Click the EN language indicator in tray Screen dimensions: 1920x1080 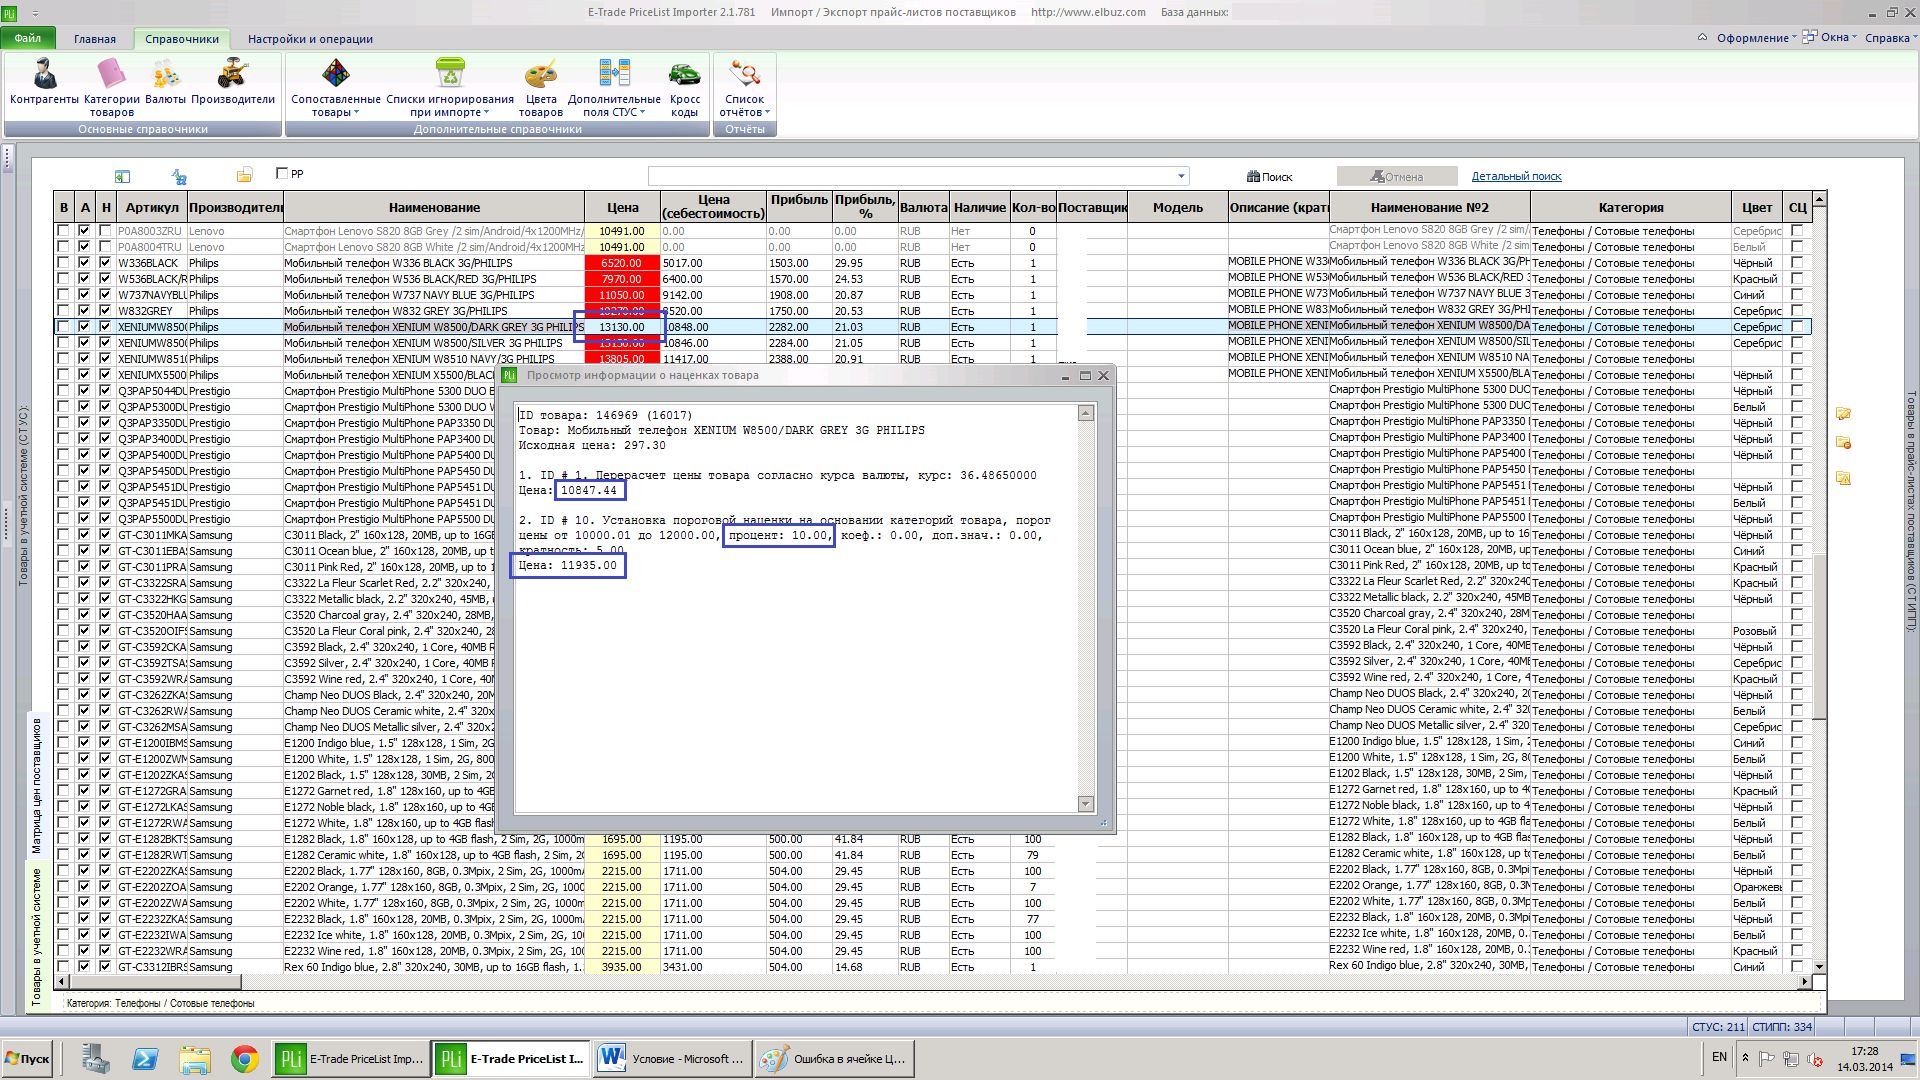click(x=1719, y=1056)
